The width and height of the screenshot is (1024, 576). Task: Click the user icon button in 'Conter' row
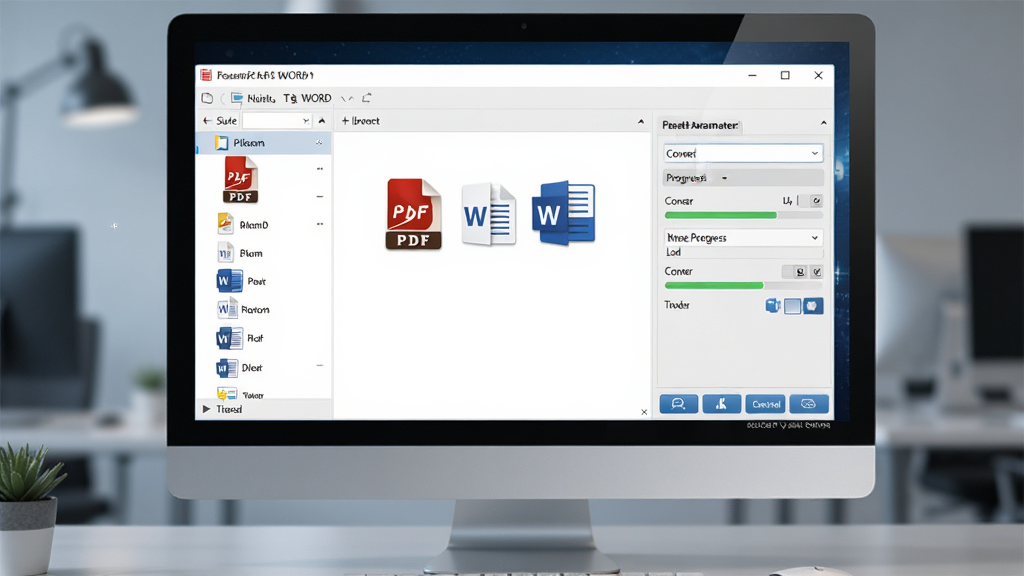pyautogui.click(x=800, y=272)
